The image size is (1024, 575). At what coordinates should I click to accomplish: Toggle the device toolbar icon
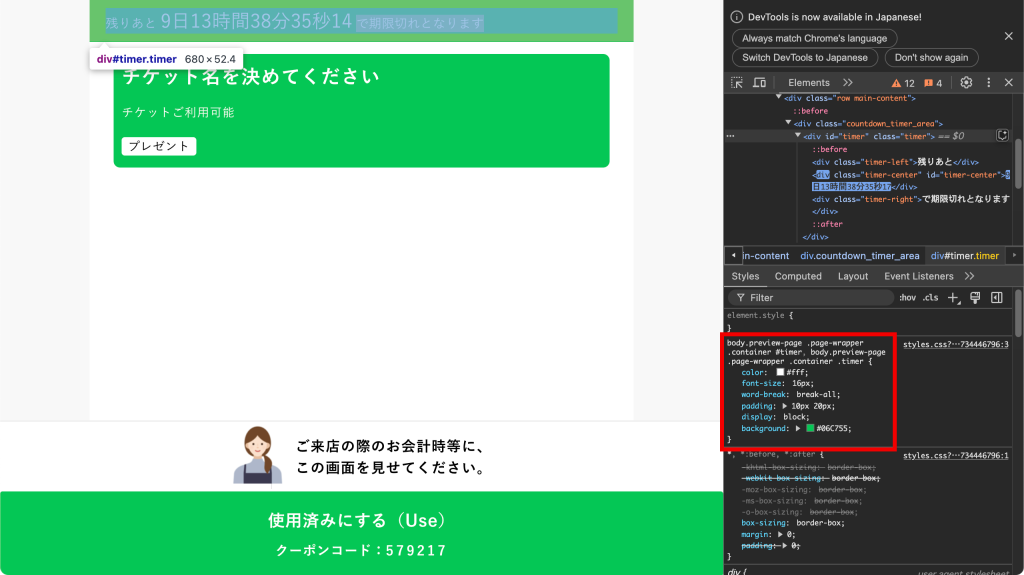(x=759, y=83)
